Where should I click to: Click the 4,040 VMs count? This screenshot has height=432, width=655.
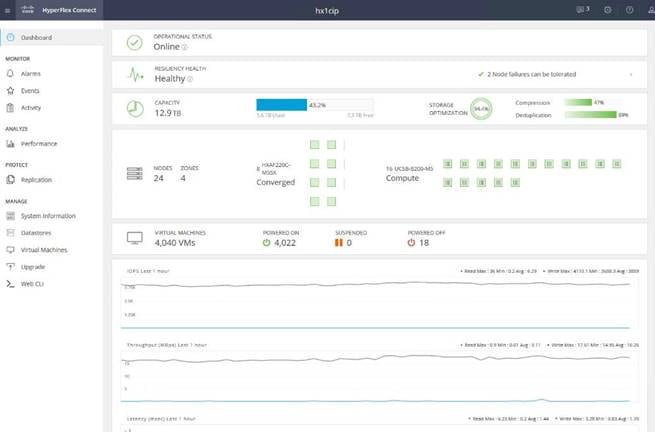175,243
